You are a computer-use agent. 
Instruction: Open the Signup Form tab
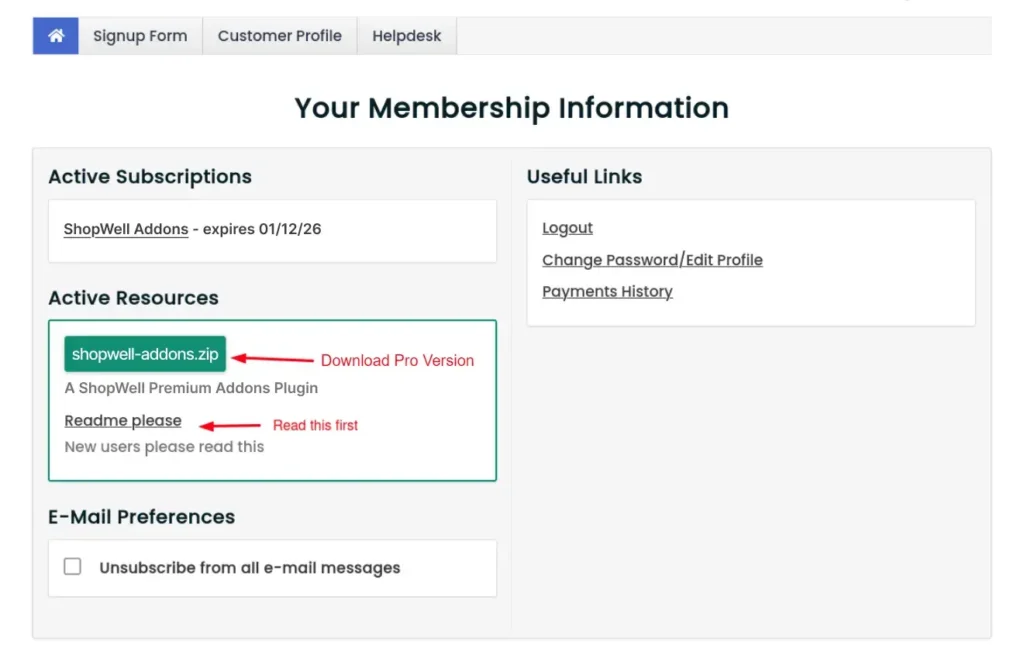coord(140,36)
